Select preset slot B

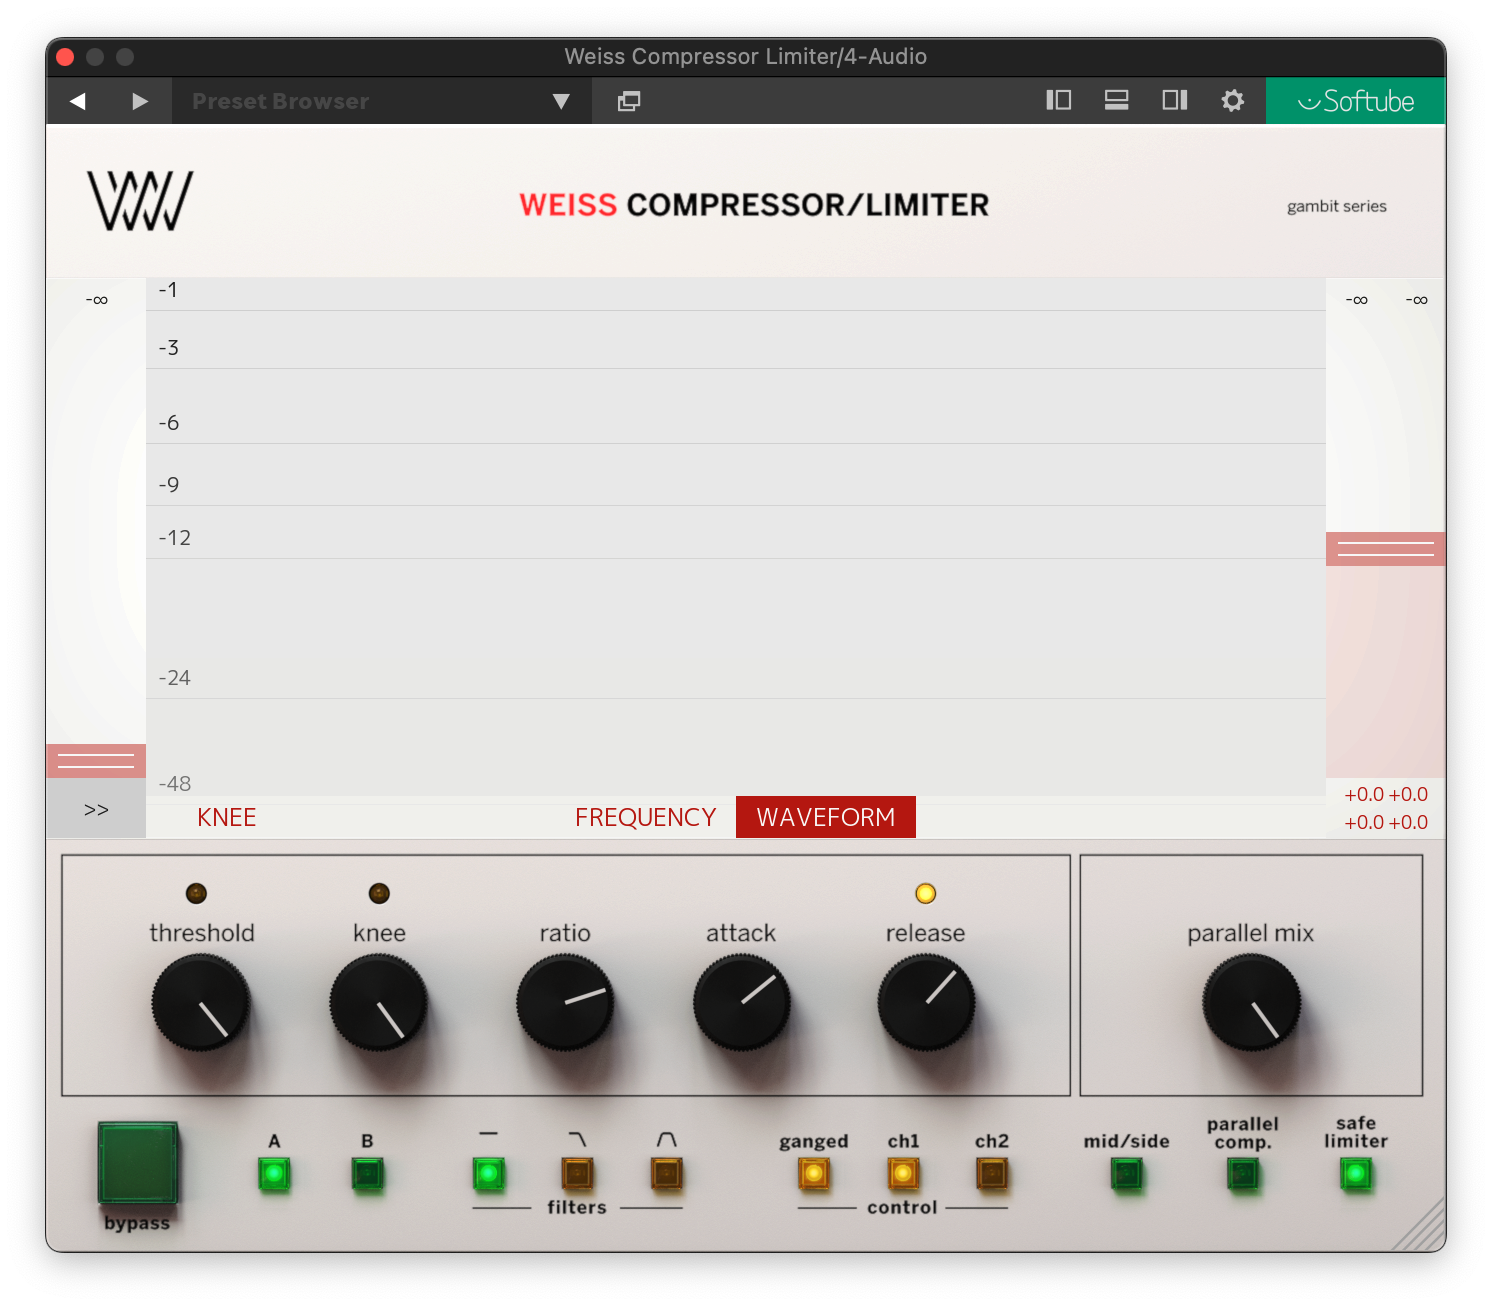[367, 1173]
